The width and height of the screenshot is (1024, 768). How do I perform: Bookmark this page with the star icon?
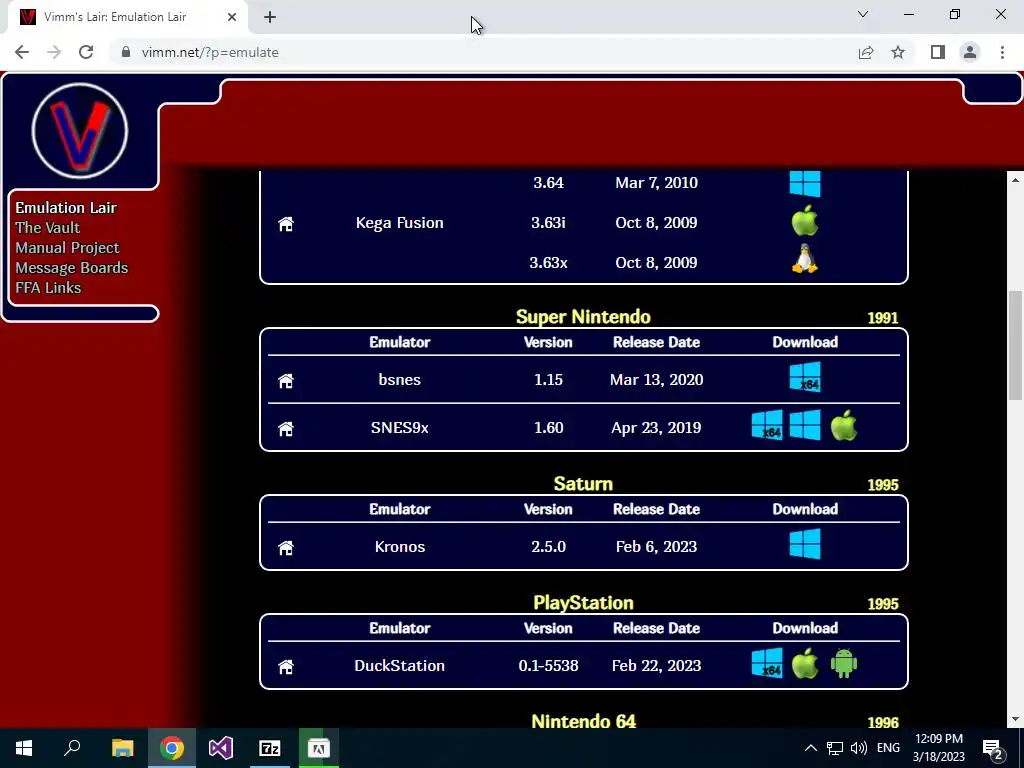click(x=898, y=52)
